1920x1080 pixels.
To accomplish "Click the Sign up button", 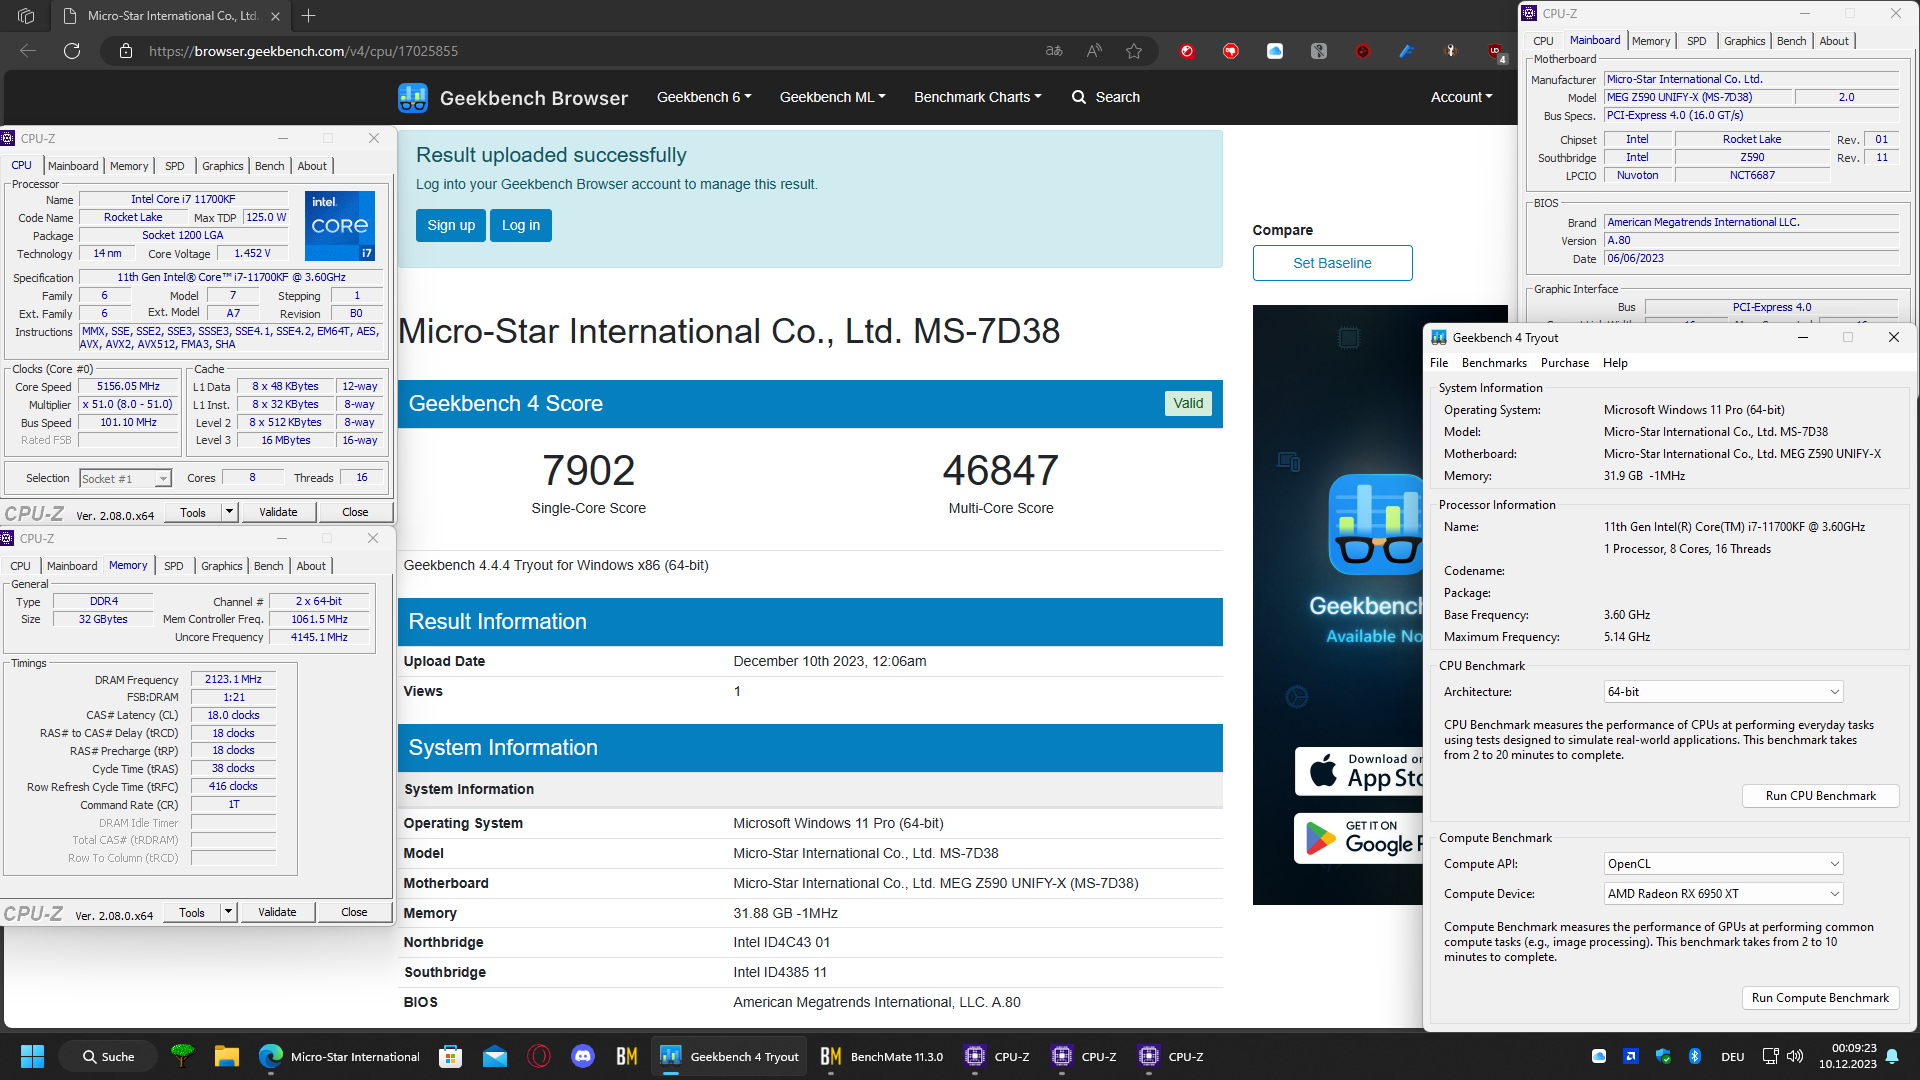I will click(451, 225).
